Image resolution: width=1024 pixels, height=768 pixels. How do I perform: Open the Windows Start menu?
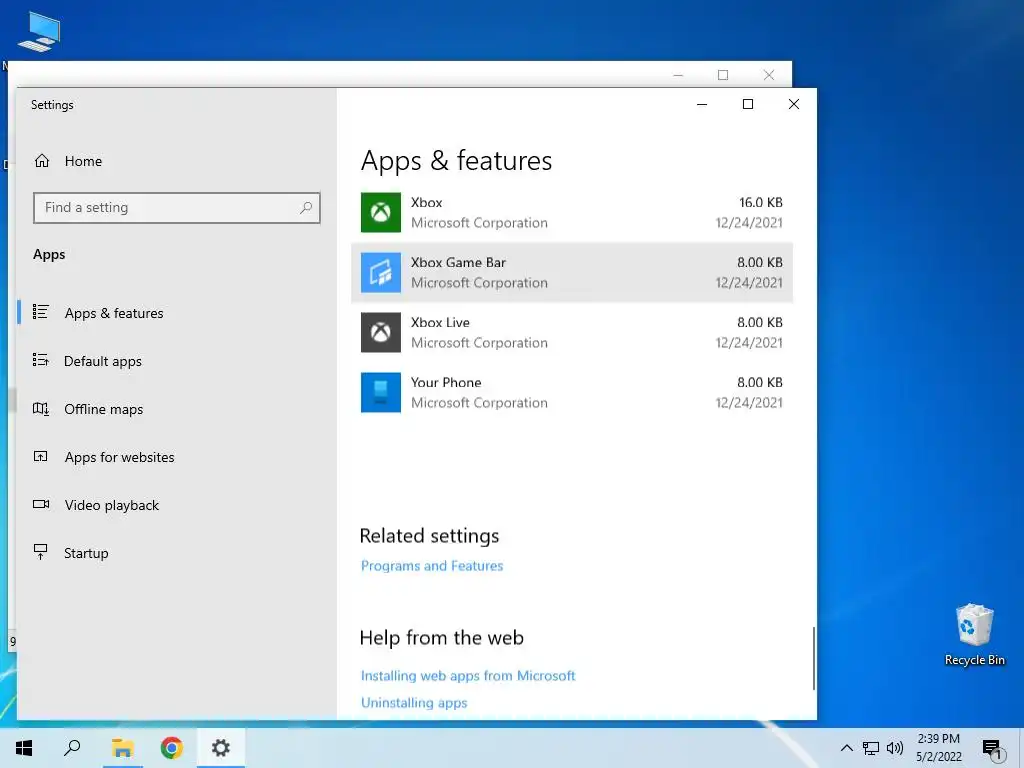[x=24, y=748]
